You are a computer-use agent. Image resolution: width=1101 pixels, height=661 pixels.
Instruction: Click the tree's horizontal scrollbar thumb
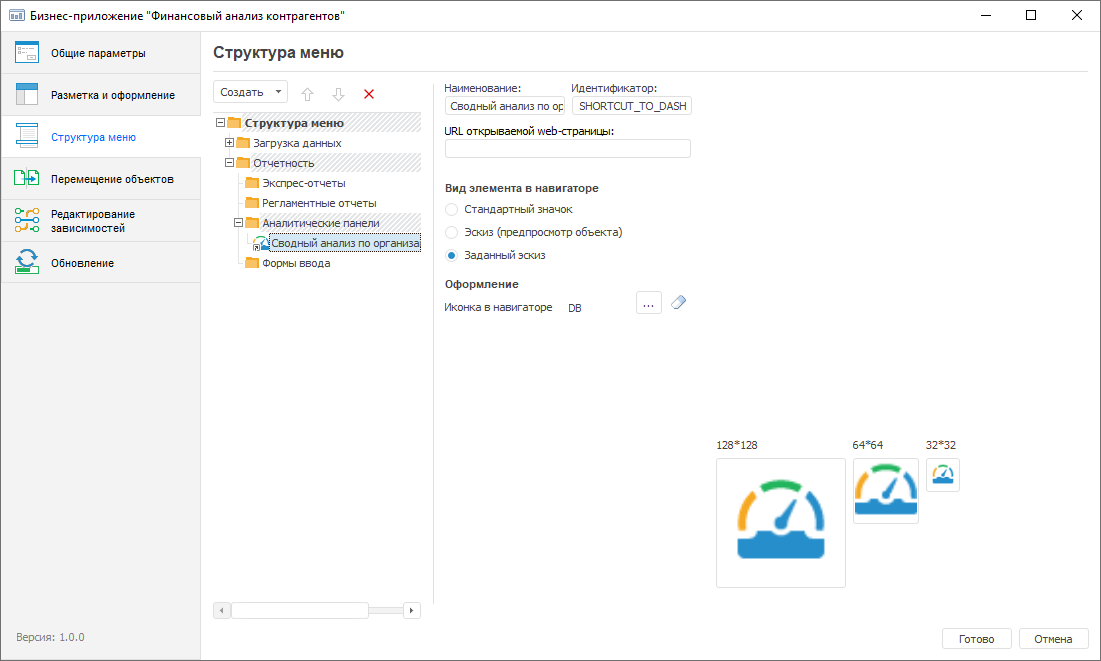300,610
